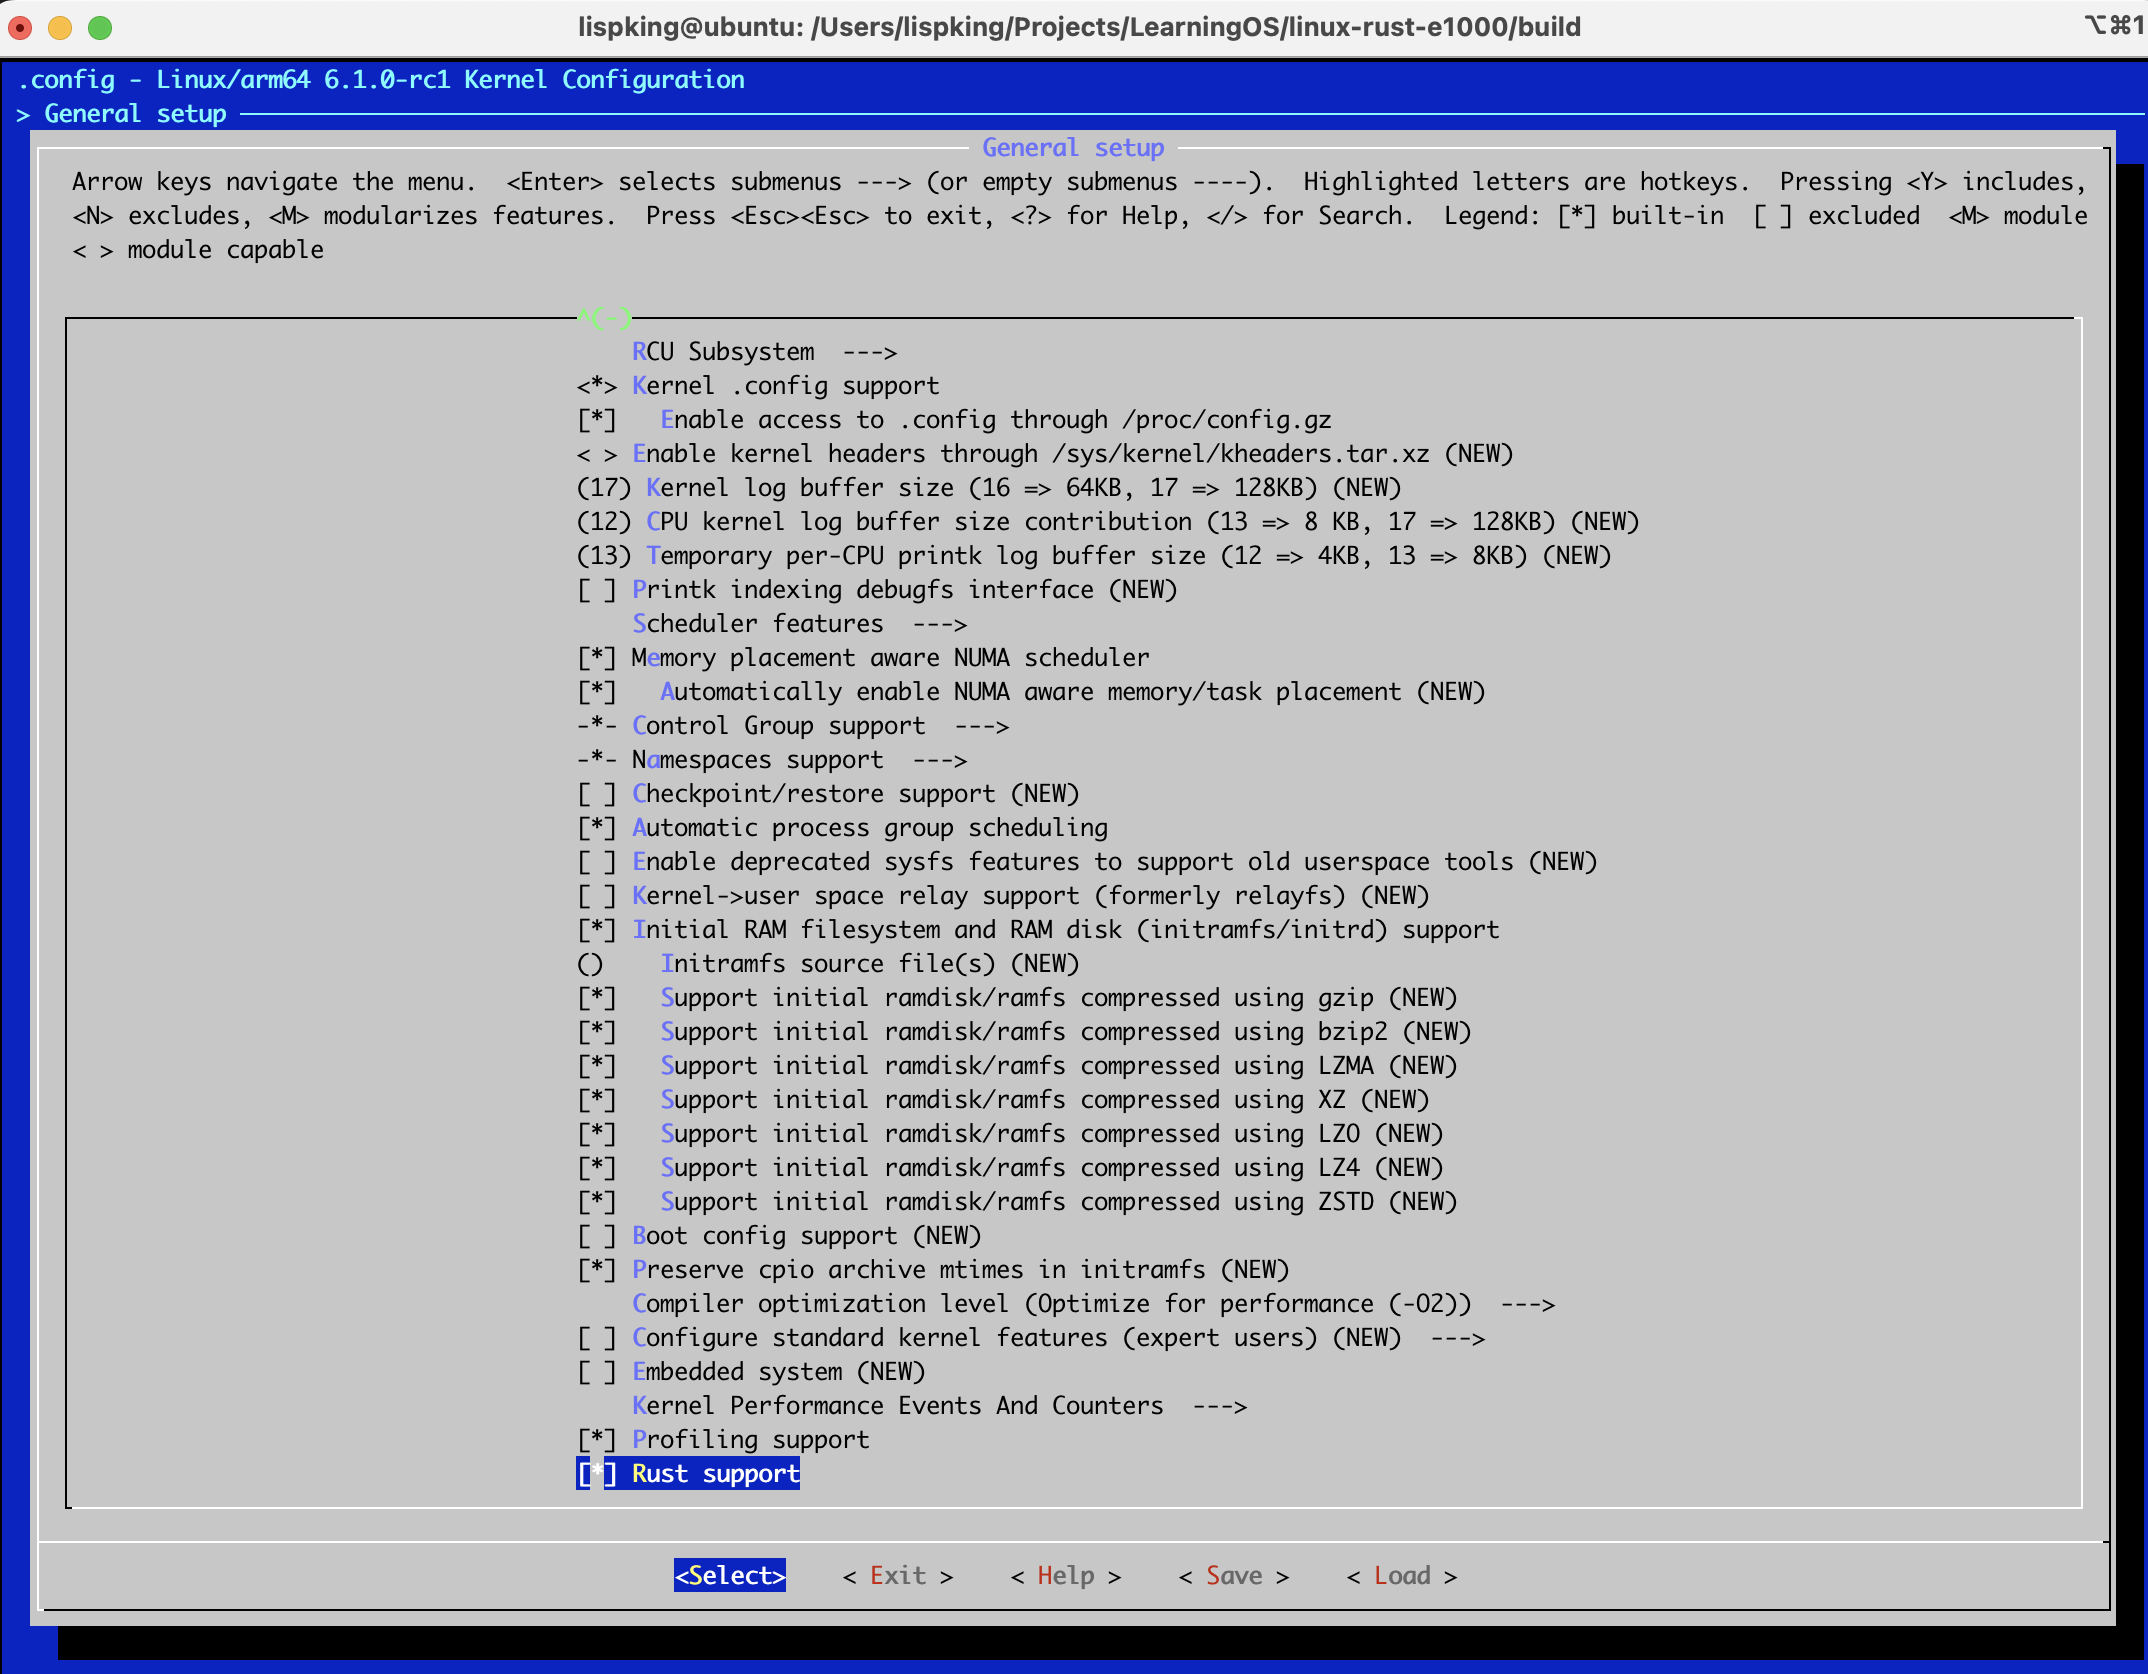This screenshot has height=1674, width=2148.
Task: Click the yellow minimize window button
Action: (60, 27)
